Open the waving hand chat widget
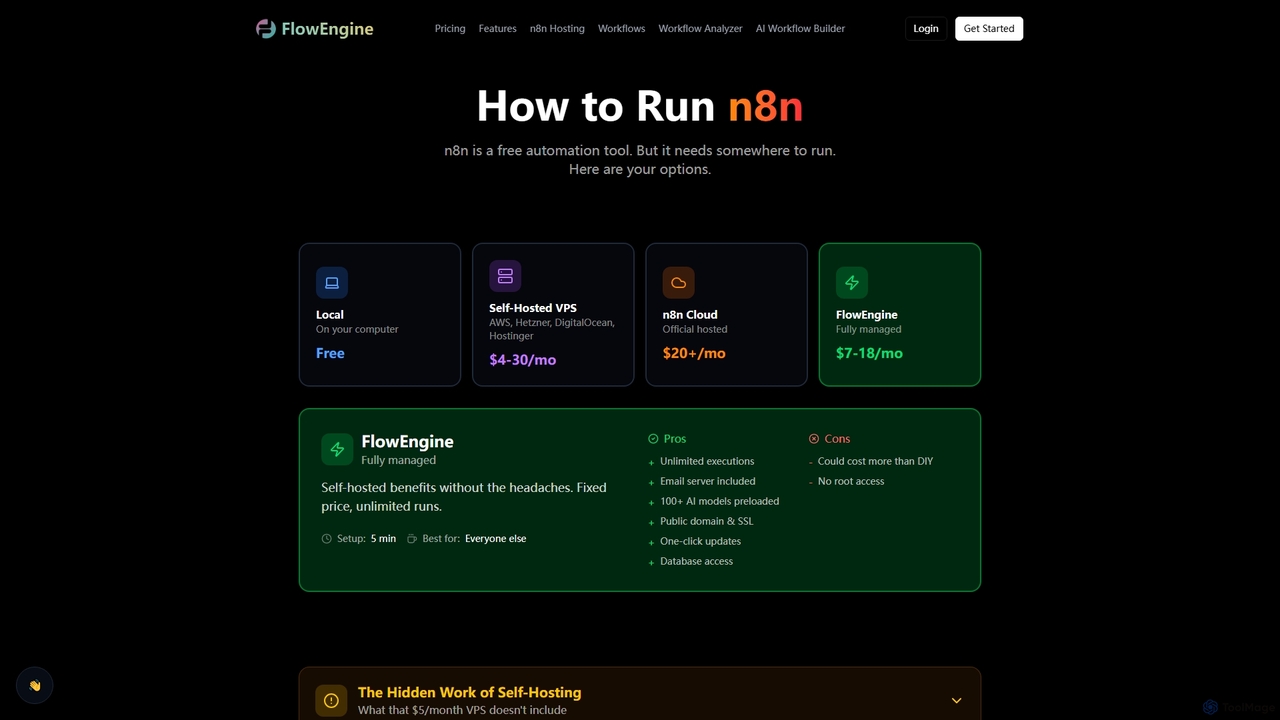Image resolution: width=1280 pixels, height=720 pixels. click(x=35, y=686)
